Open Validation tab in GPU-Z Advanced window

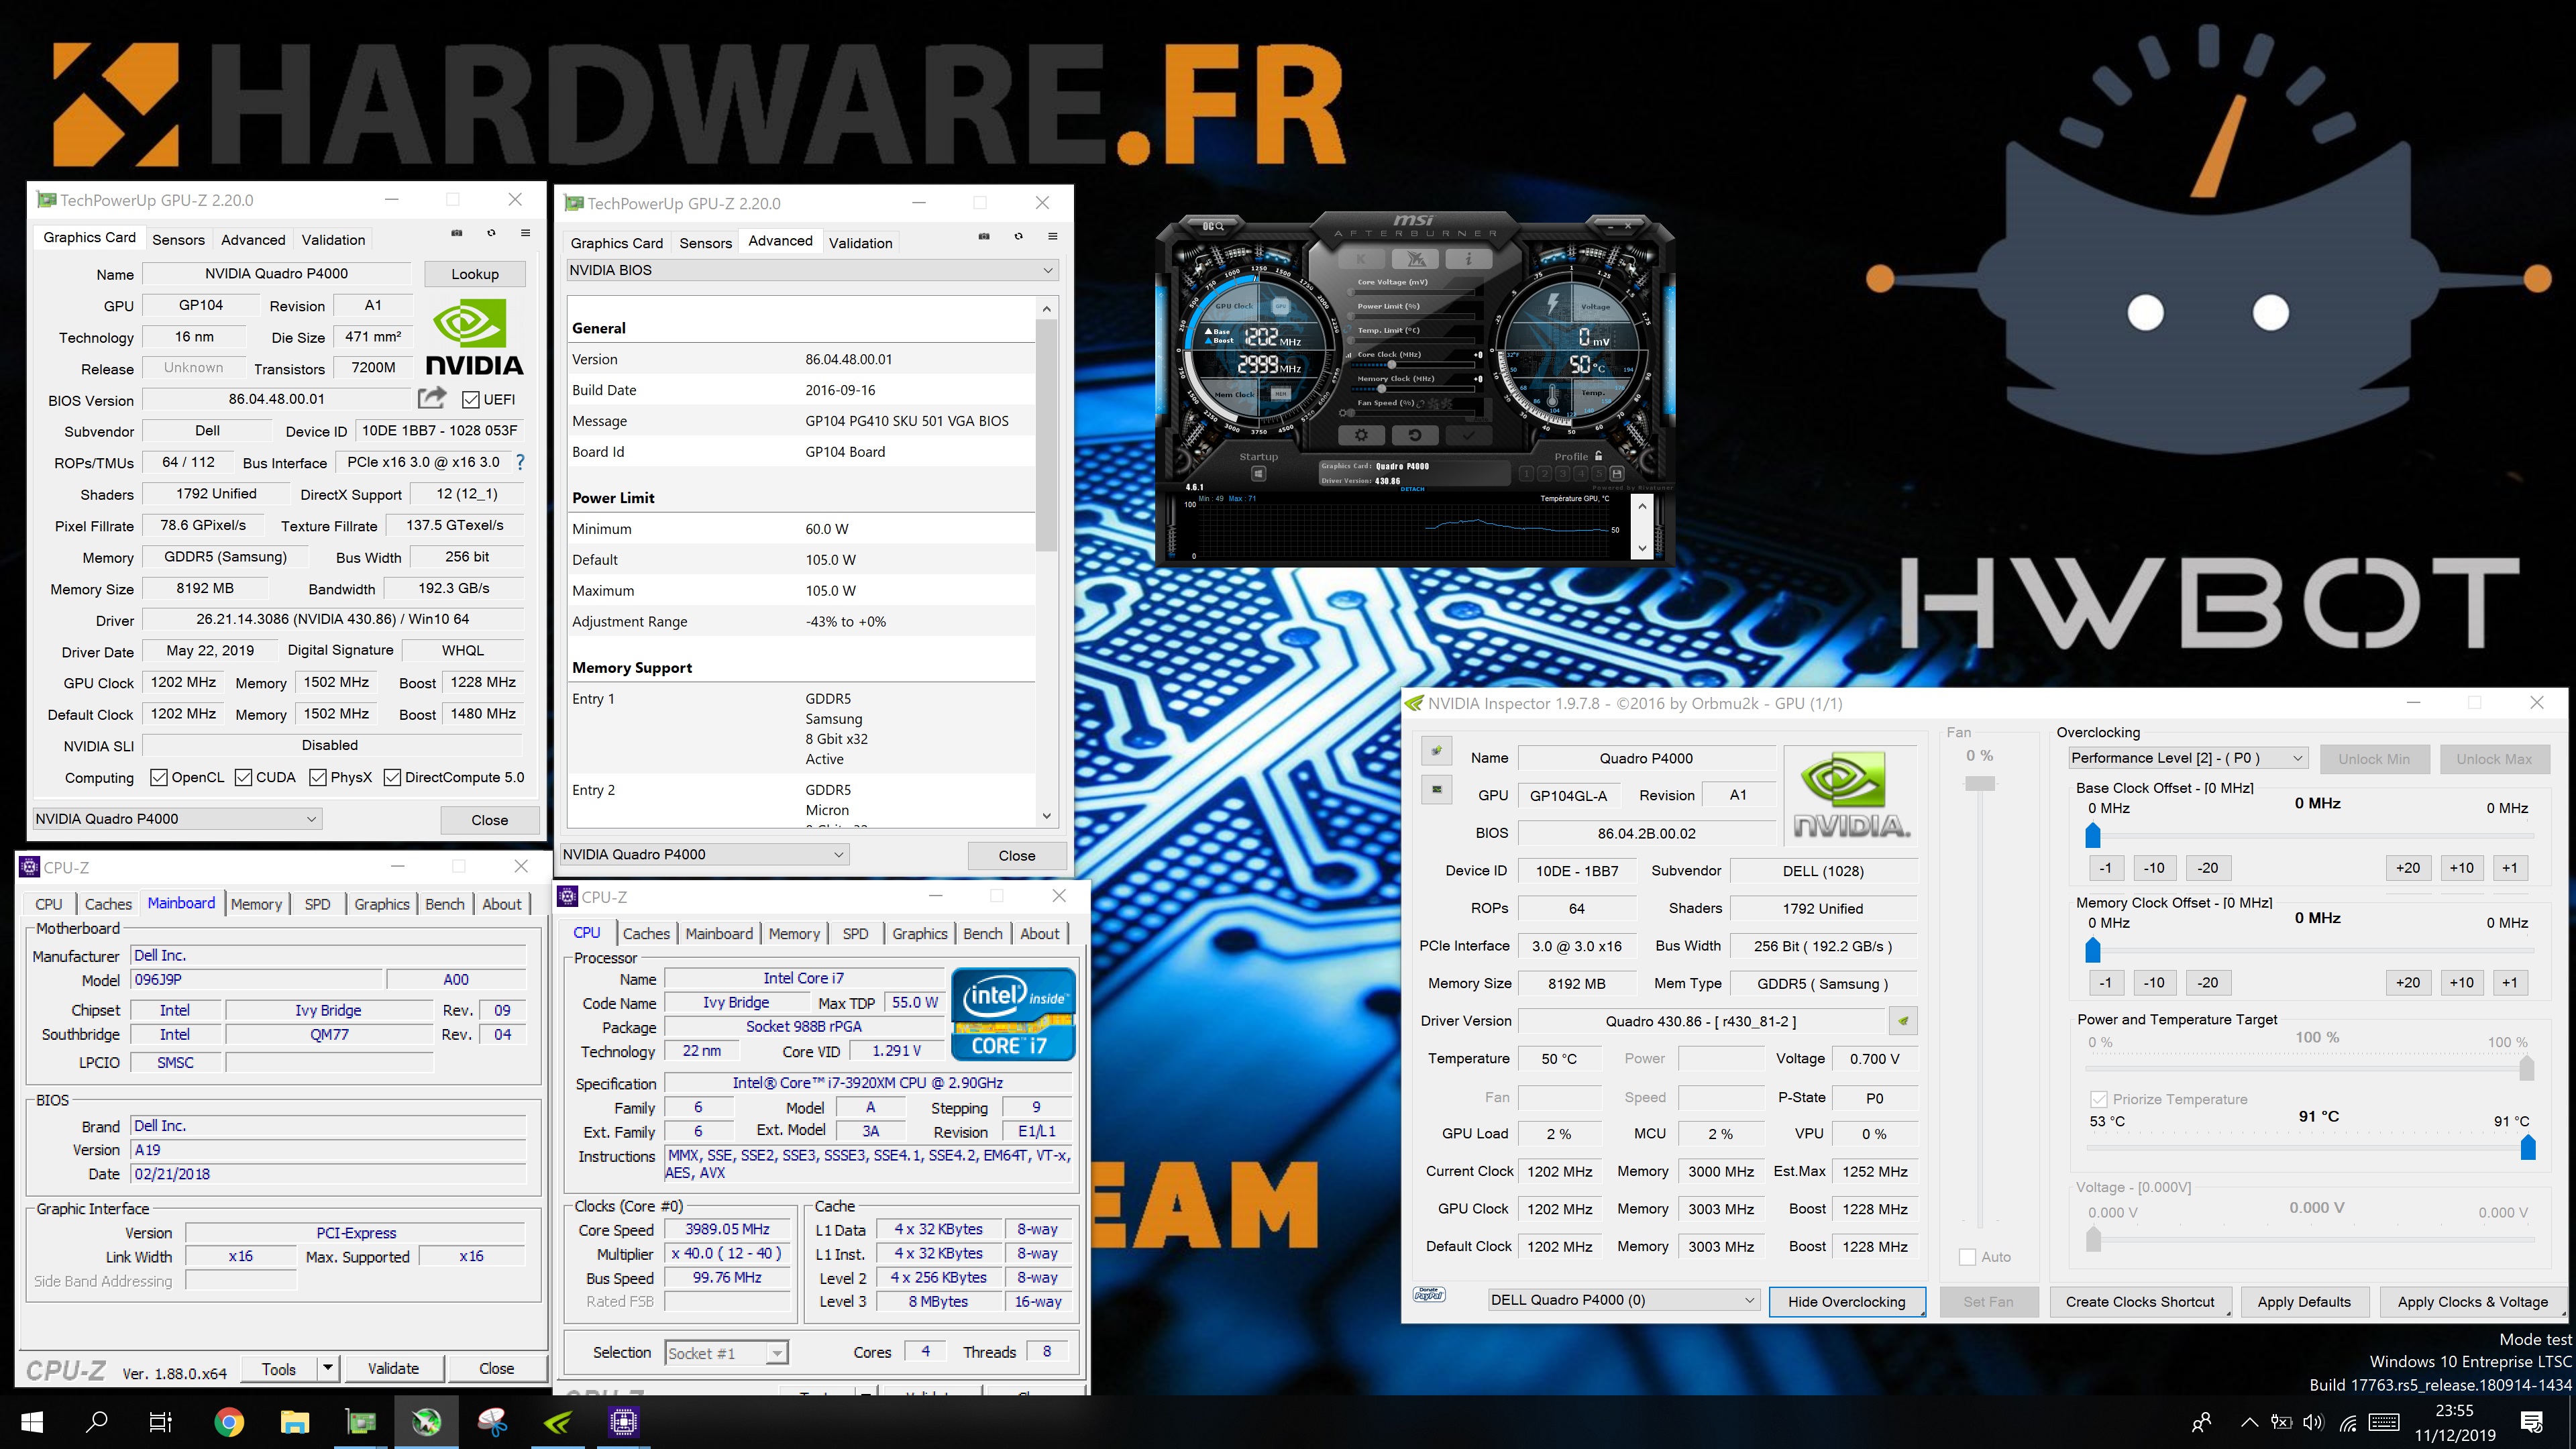860,243
